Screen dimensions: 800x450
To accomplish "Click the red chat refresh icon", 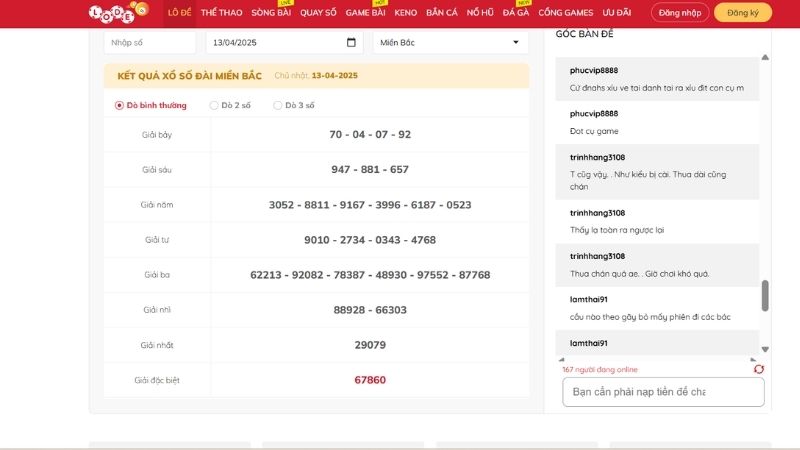I will [x=759, y=369].
